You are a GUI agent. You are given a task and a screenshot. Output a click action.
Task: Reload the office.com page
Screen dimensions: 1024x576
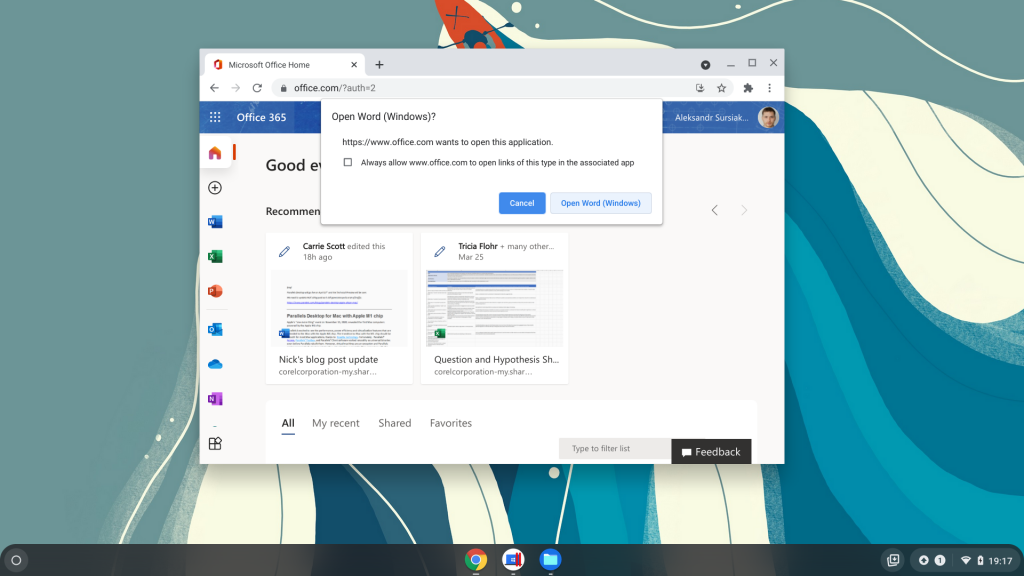[x=257, y=88]
